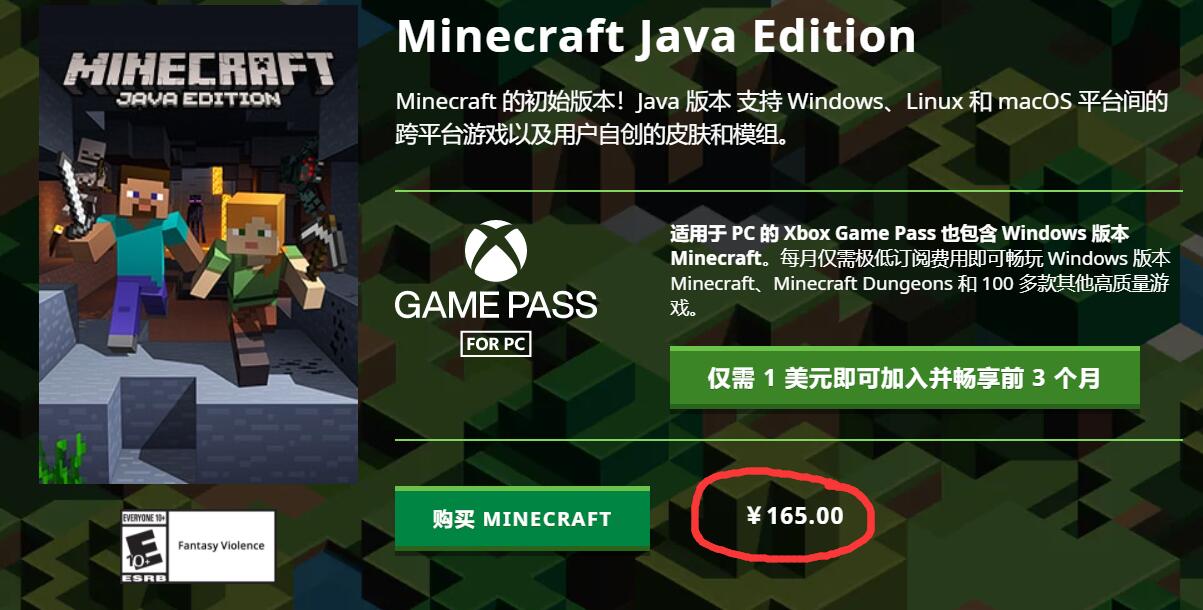This screenshot has height=610, width=1203.
Task: Click the ESRB Everyone 10+ rating icon
Action: coord(142,547)
